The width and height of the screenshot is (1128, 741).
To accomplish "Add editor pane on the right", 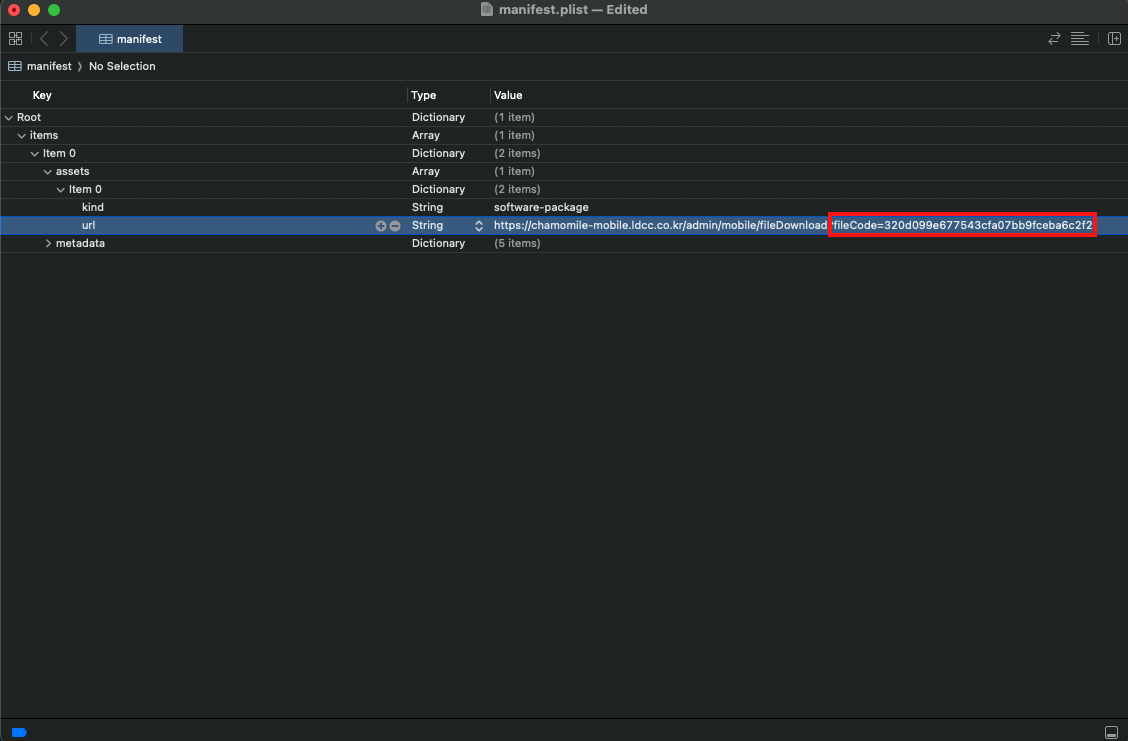I will click(1114, 39).
